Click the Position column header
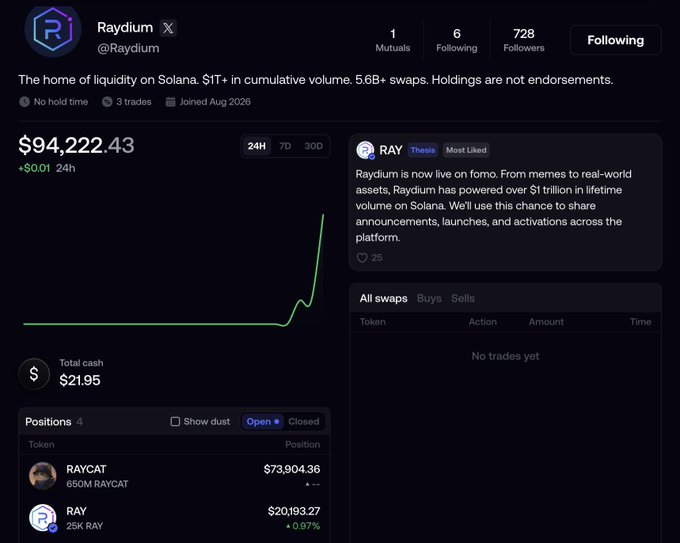The width and height of the screenshot is (680, 543). coord(303,445)
